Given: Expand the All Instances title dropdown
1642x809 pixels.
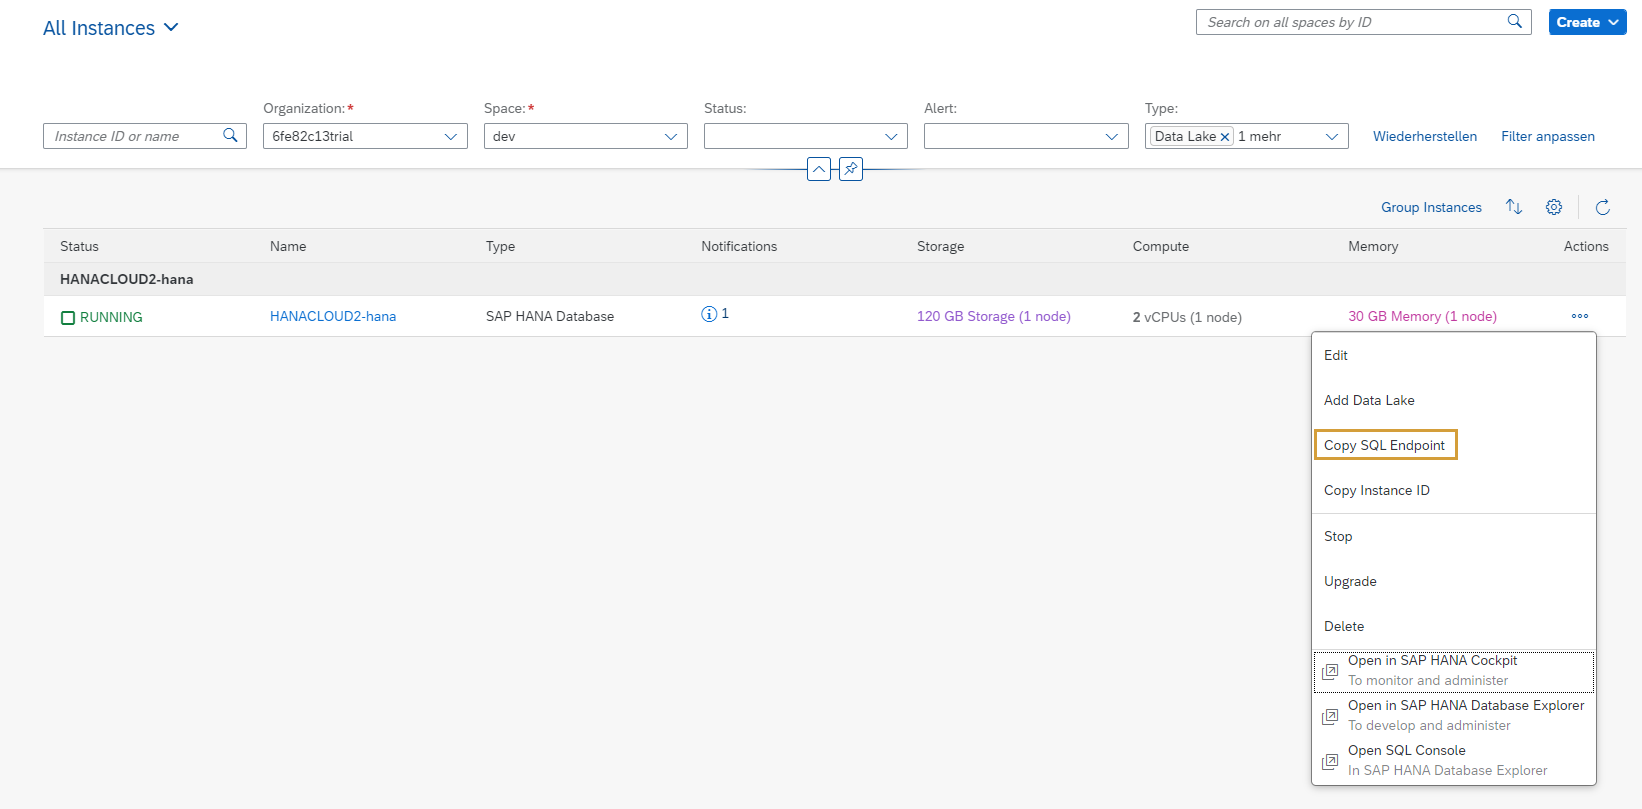Looking at the screenshot, I should tap(171, 28).
